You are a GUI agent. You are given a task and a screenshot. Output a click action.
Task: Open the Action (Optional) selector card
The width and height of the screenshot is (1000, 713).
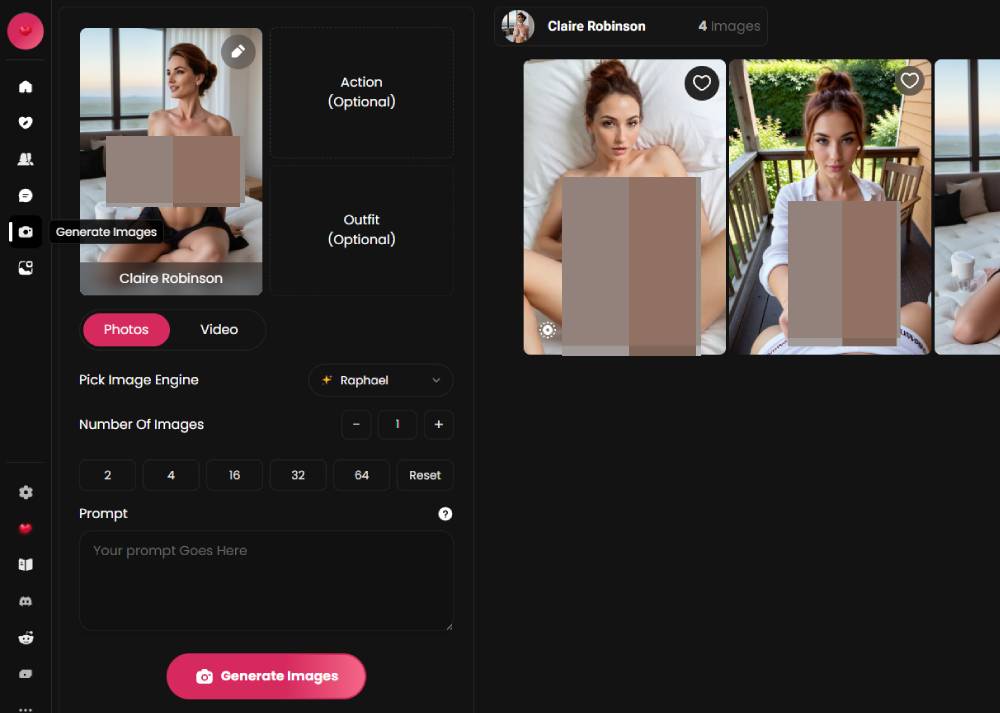click(362, 92)
